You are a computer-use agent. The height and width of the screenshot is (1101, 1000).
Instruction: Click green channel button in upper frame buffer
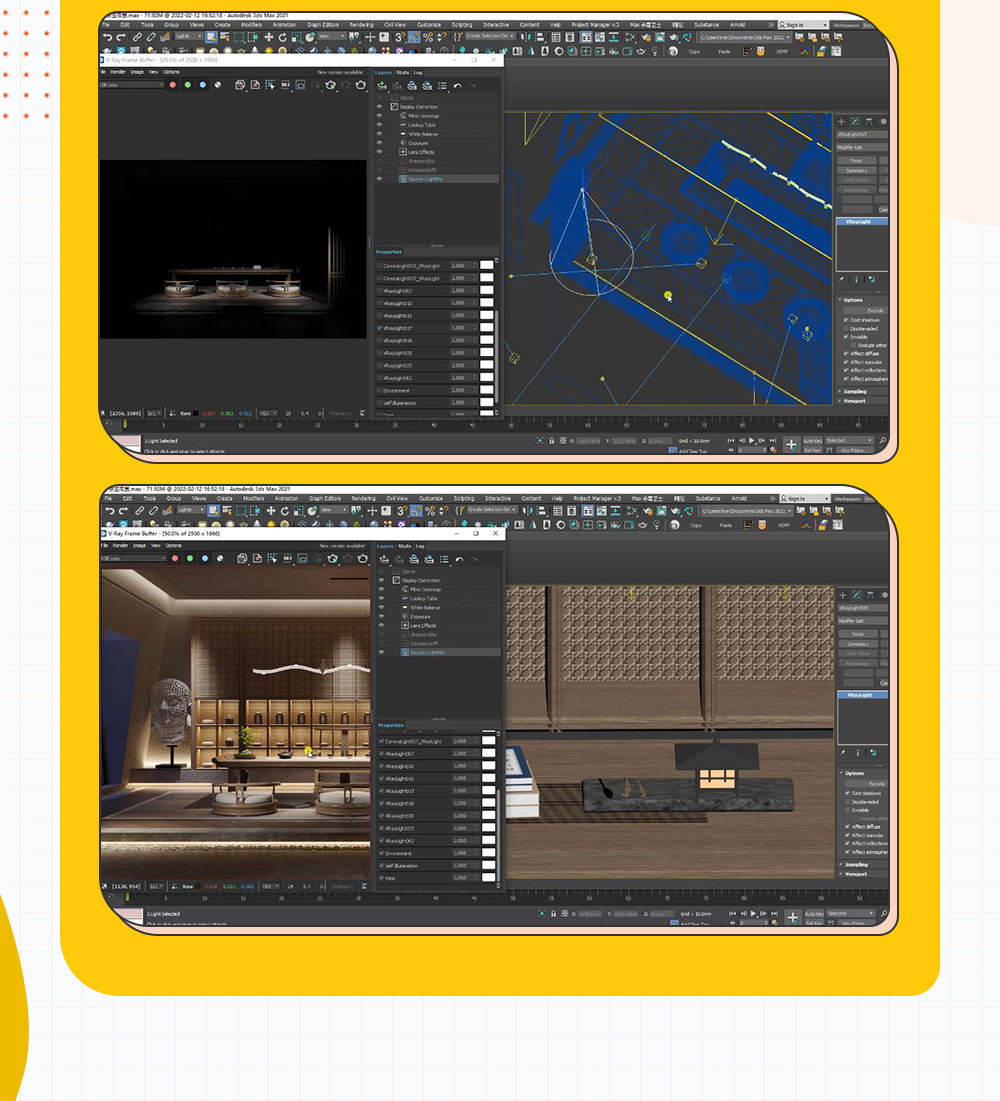tap(188, 85)
